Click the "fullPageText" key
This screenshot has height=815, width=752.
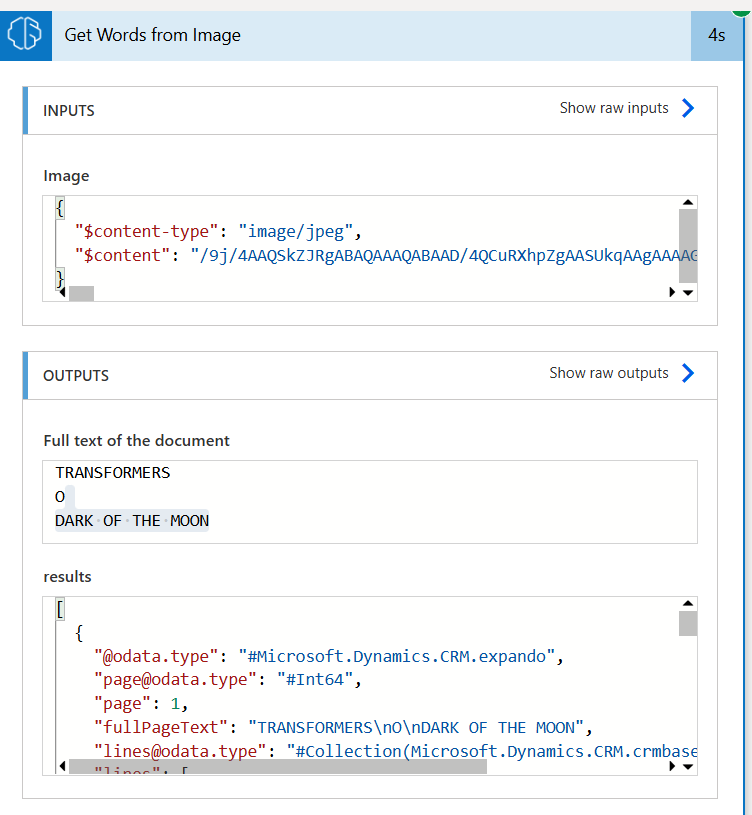[161, 728]
